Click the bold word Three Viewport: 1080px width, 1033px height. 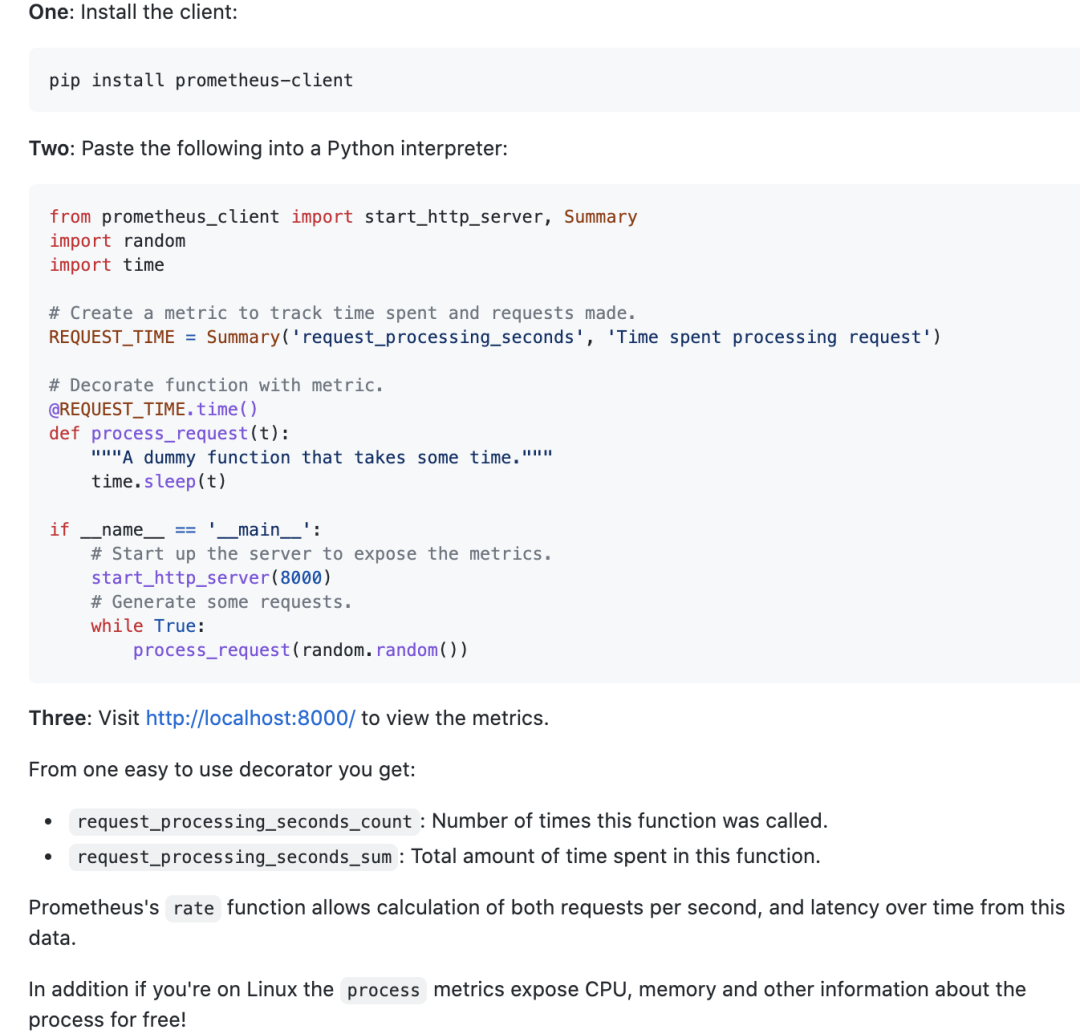[x=58, y=718]
